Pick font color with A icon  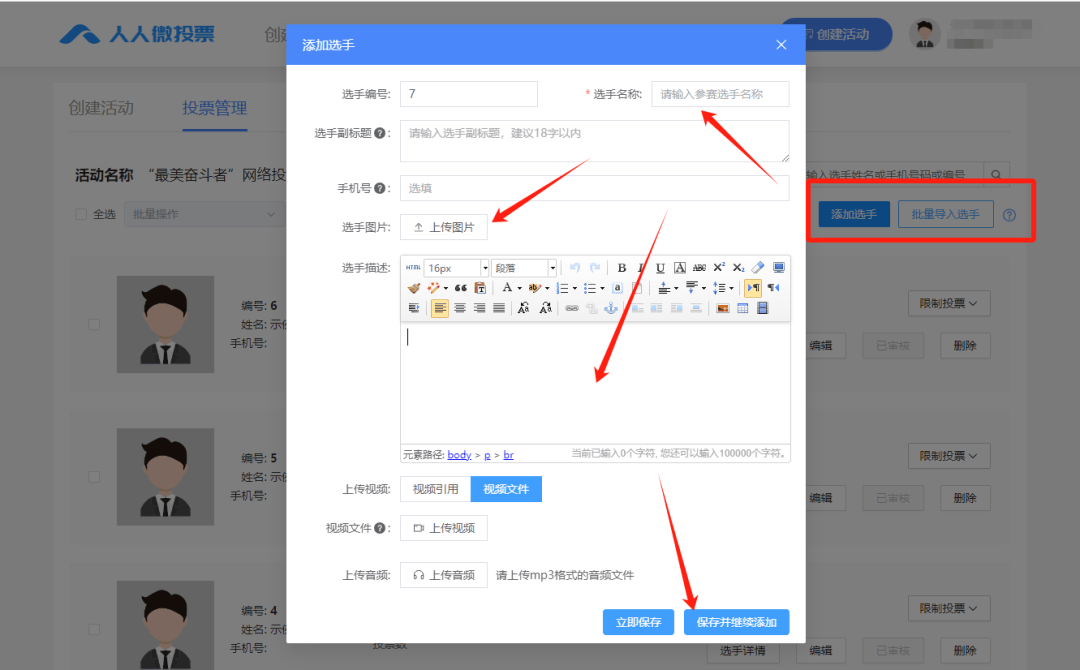click(507, 288)
